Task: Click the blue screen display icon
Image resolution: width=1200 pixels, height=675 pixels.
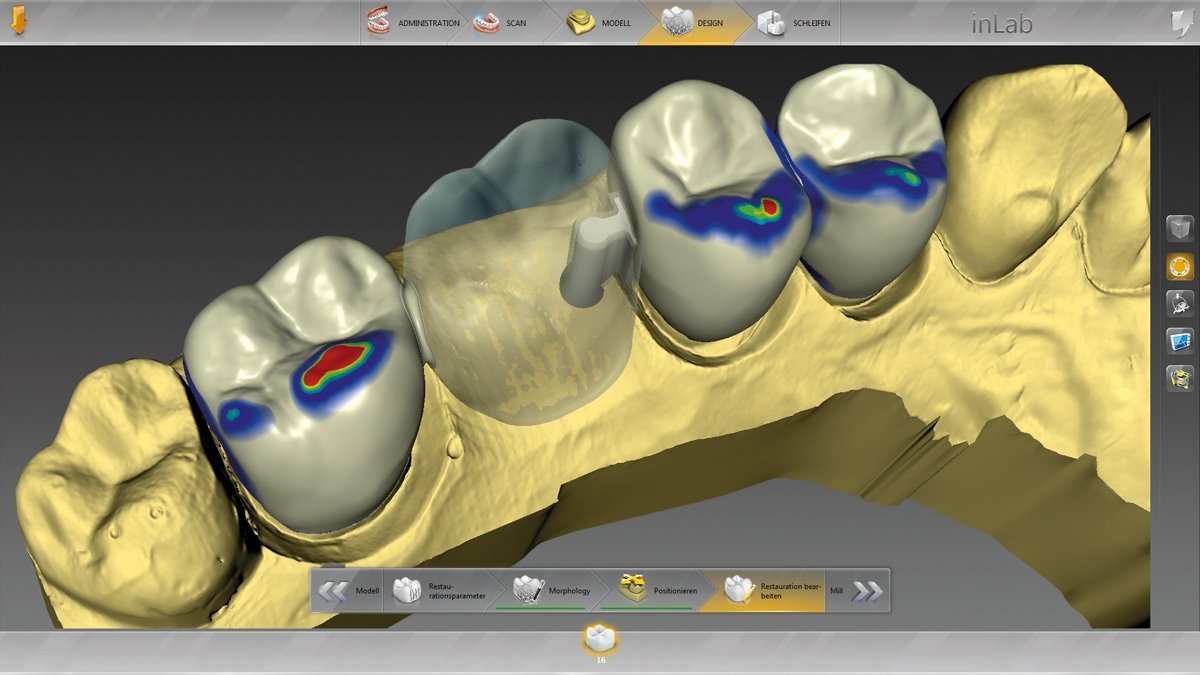Action: click(x=1180, y=341)
